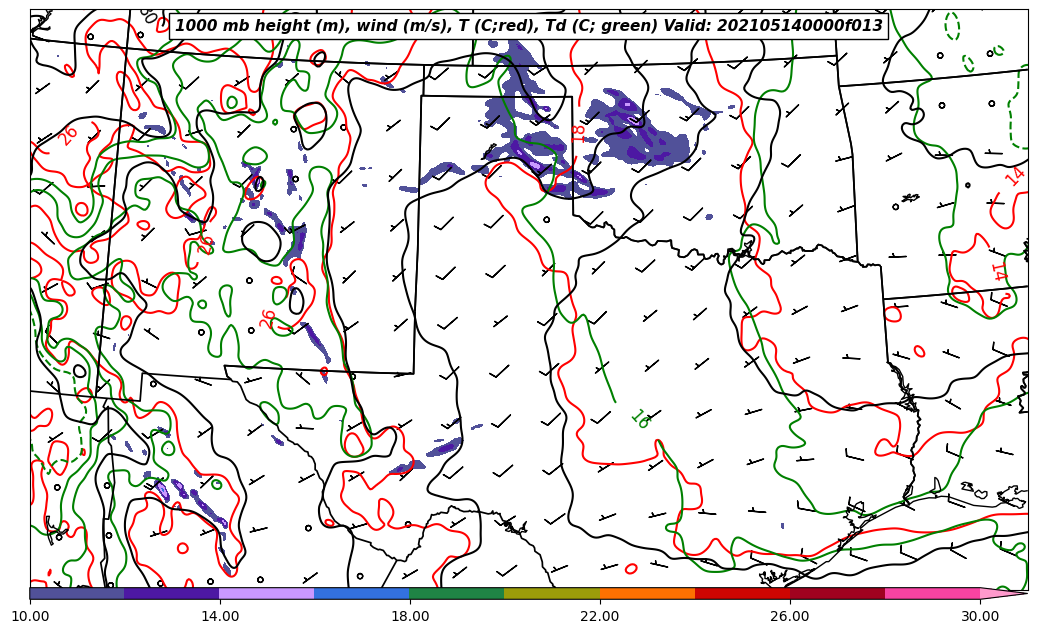Pick the olive colorbar segment at 20–22
The image size is (1037, 633).
552,593
